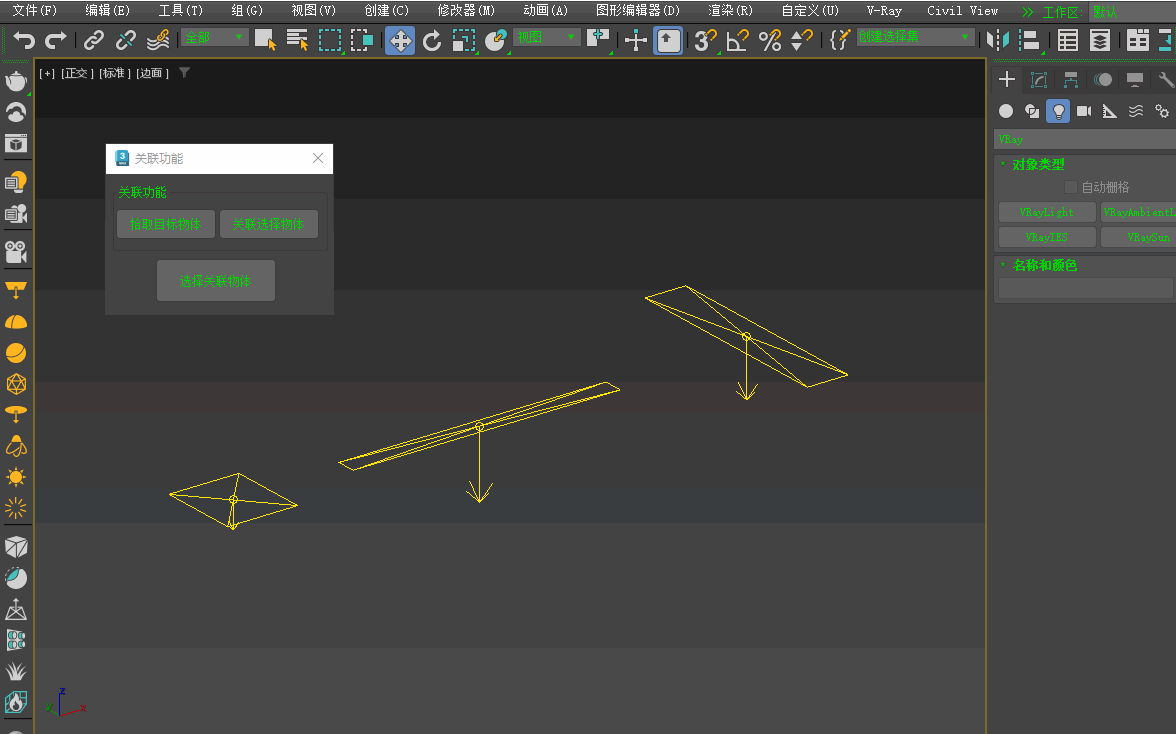Open the 全部 selection filter dropdown
This screenshot has width=1176, height=734.
pos(215,38)
